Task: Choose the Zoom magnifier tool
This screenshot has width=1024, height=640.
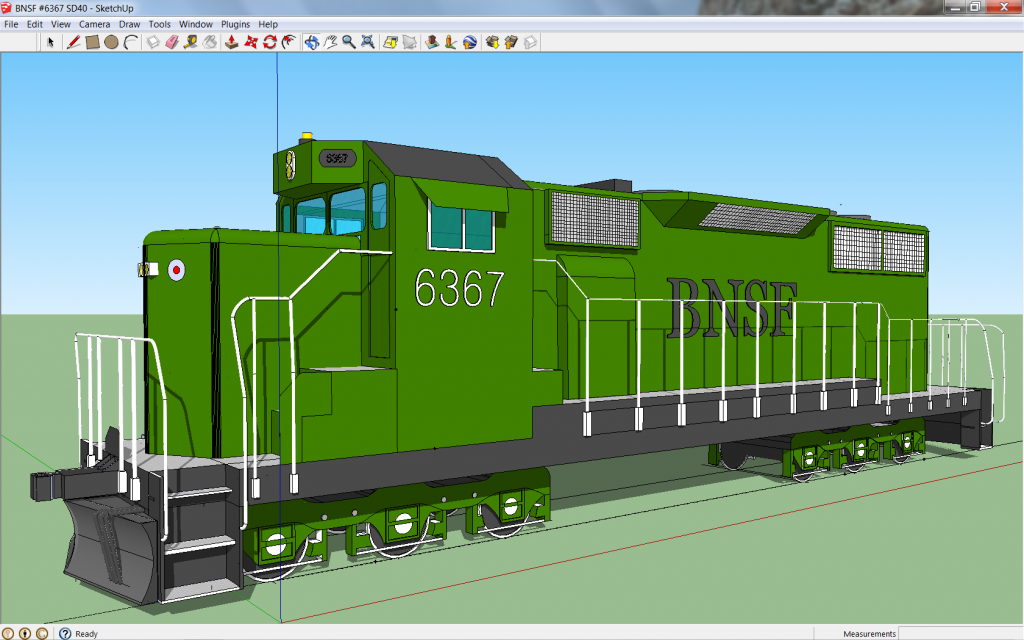Action: 349,42
